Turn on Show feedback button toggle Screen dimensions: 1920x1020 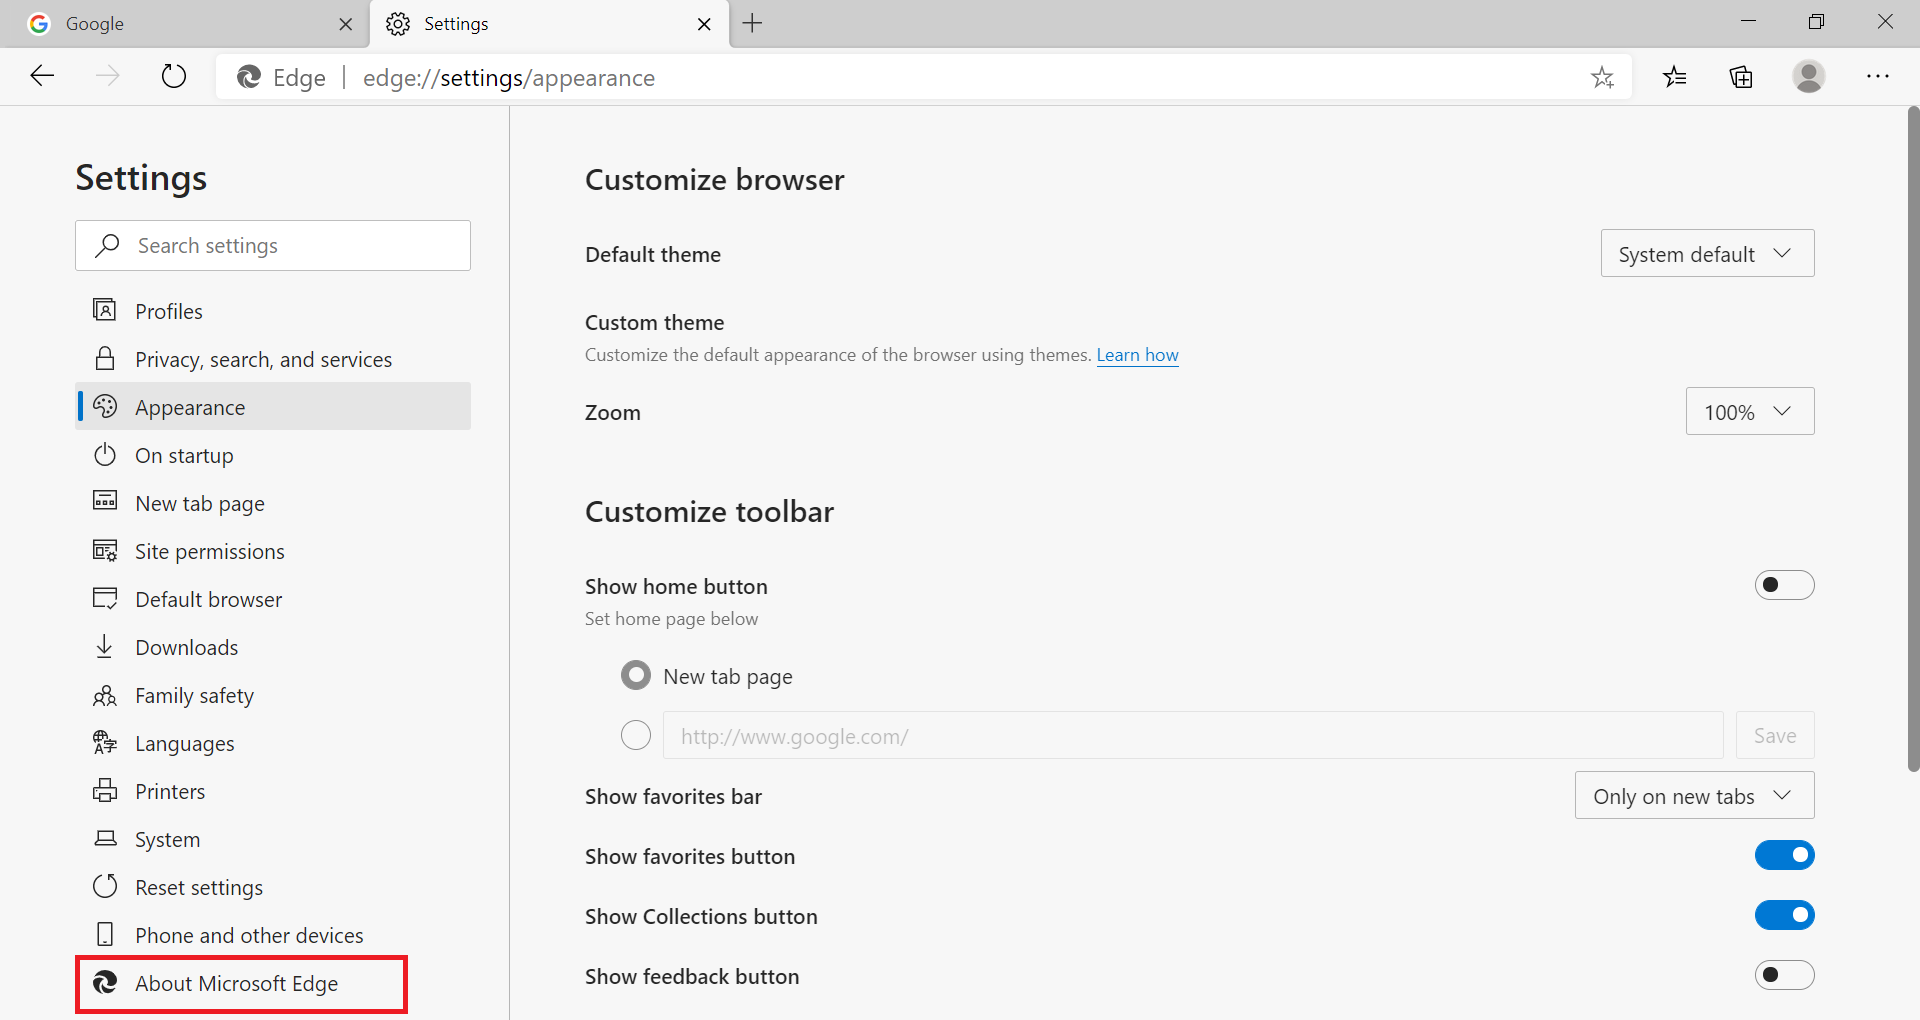tap(1784, 975)
